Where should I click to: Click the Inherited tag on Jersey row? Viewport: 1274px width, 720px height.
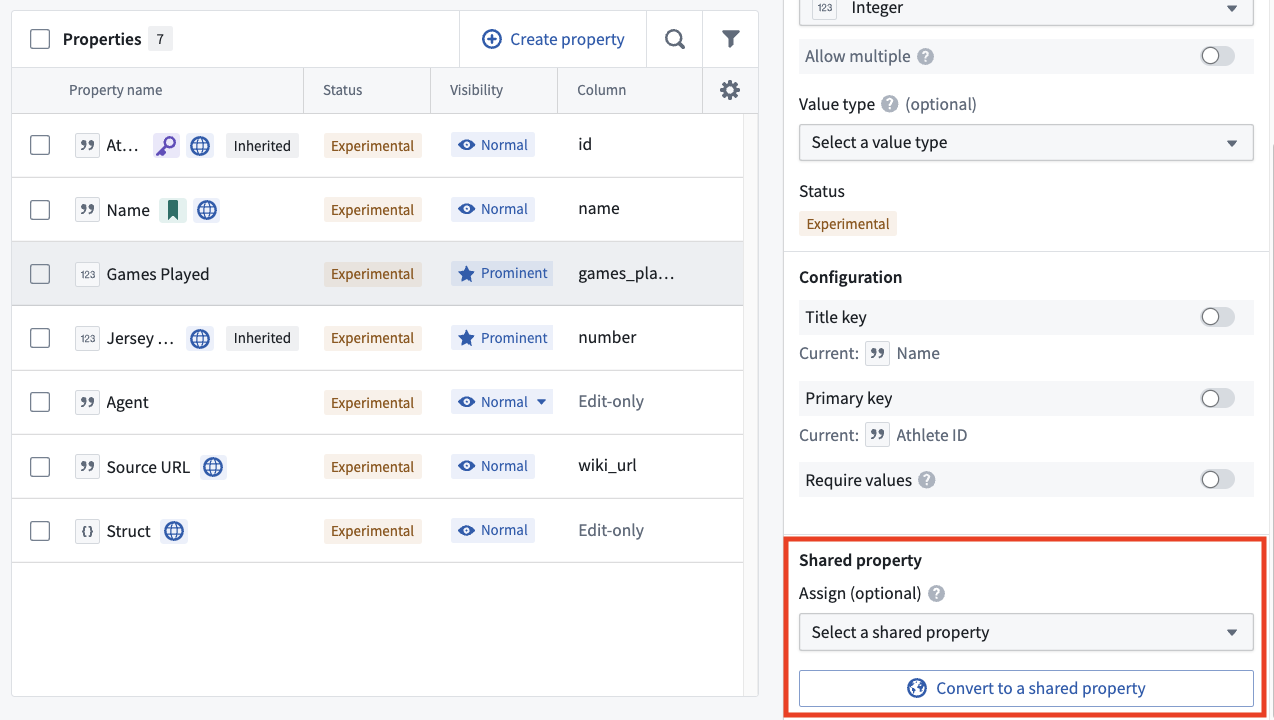click(262, 338)
